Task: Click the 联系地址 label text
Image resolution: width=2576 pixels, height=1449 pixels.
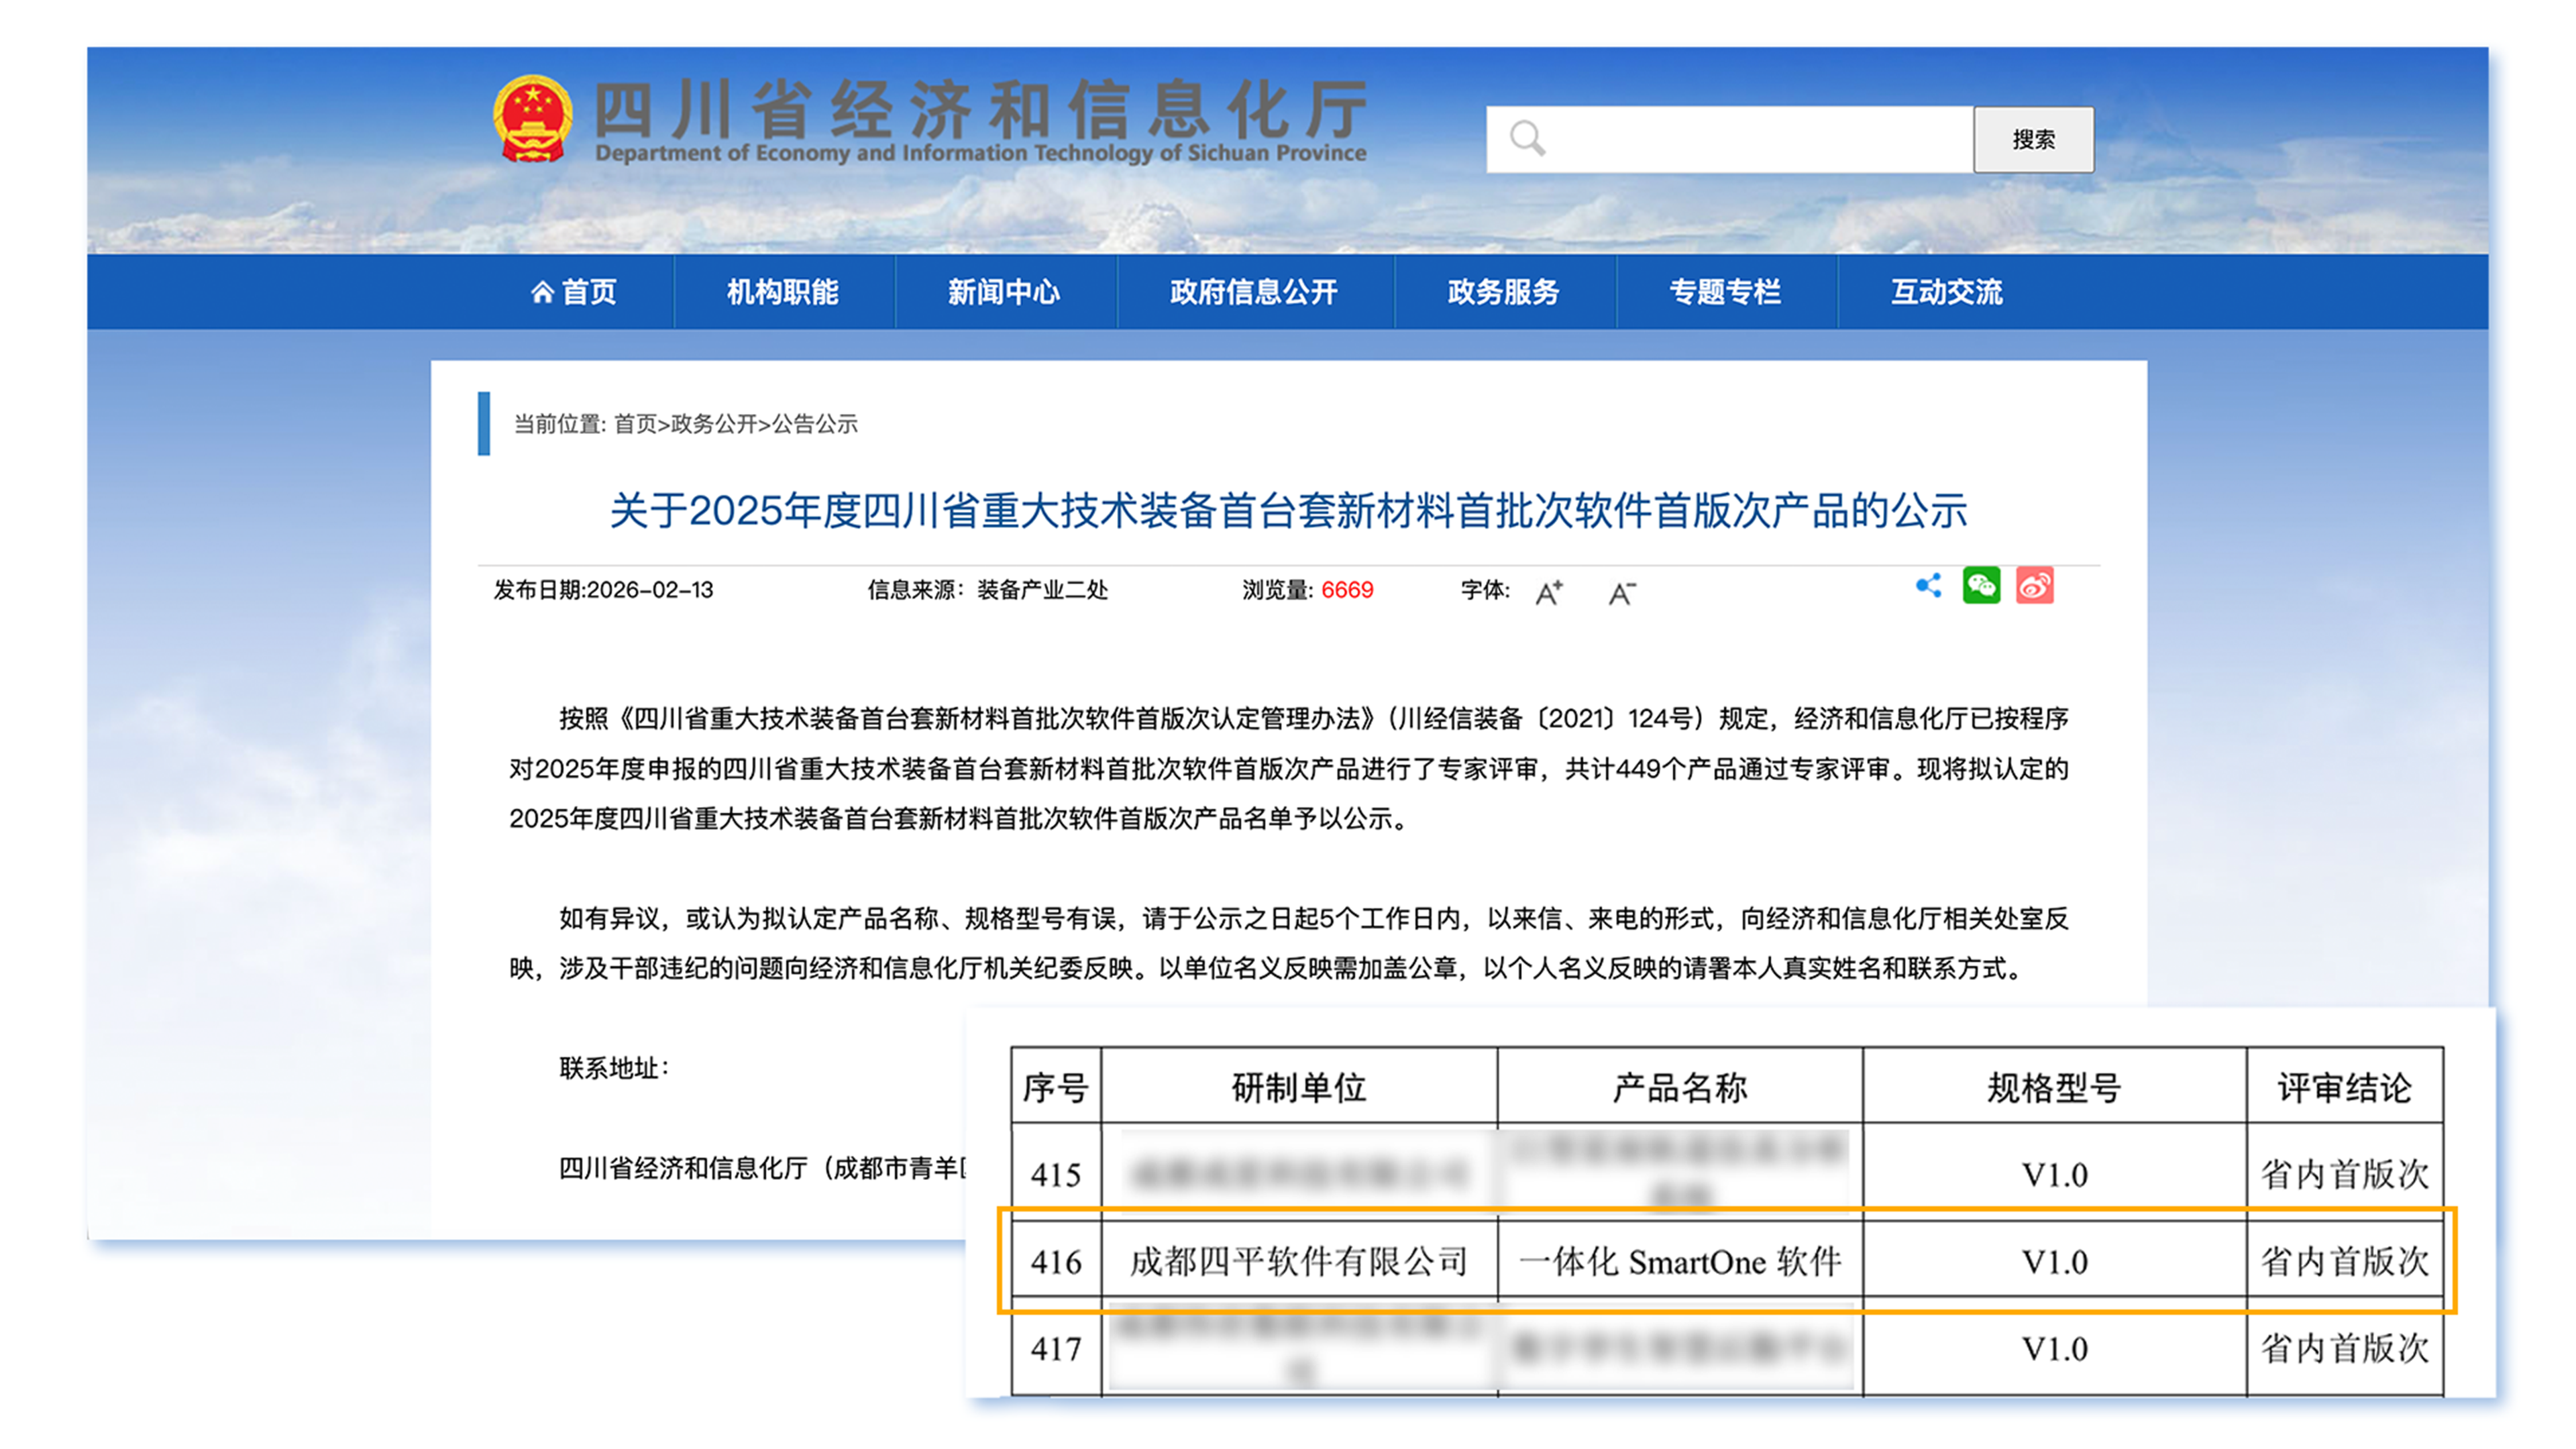Action: [613, 1068]
